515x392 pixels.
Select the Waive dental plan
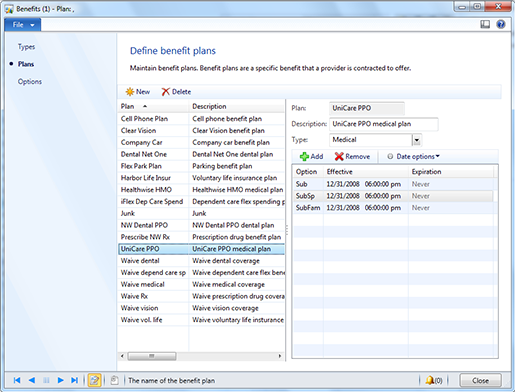point(201,261)
